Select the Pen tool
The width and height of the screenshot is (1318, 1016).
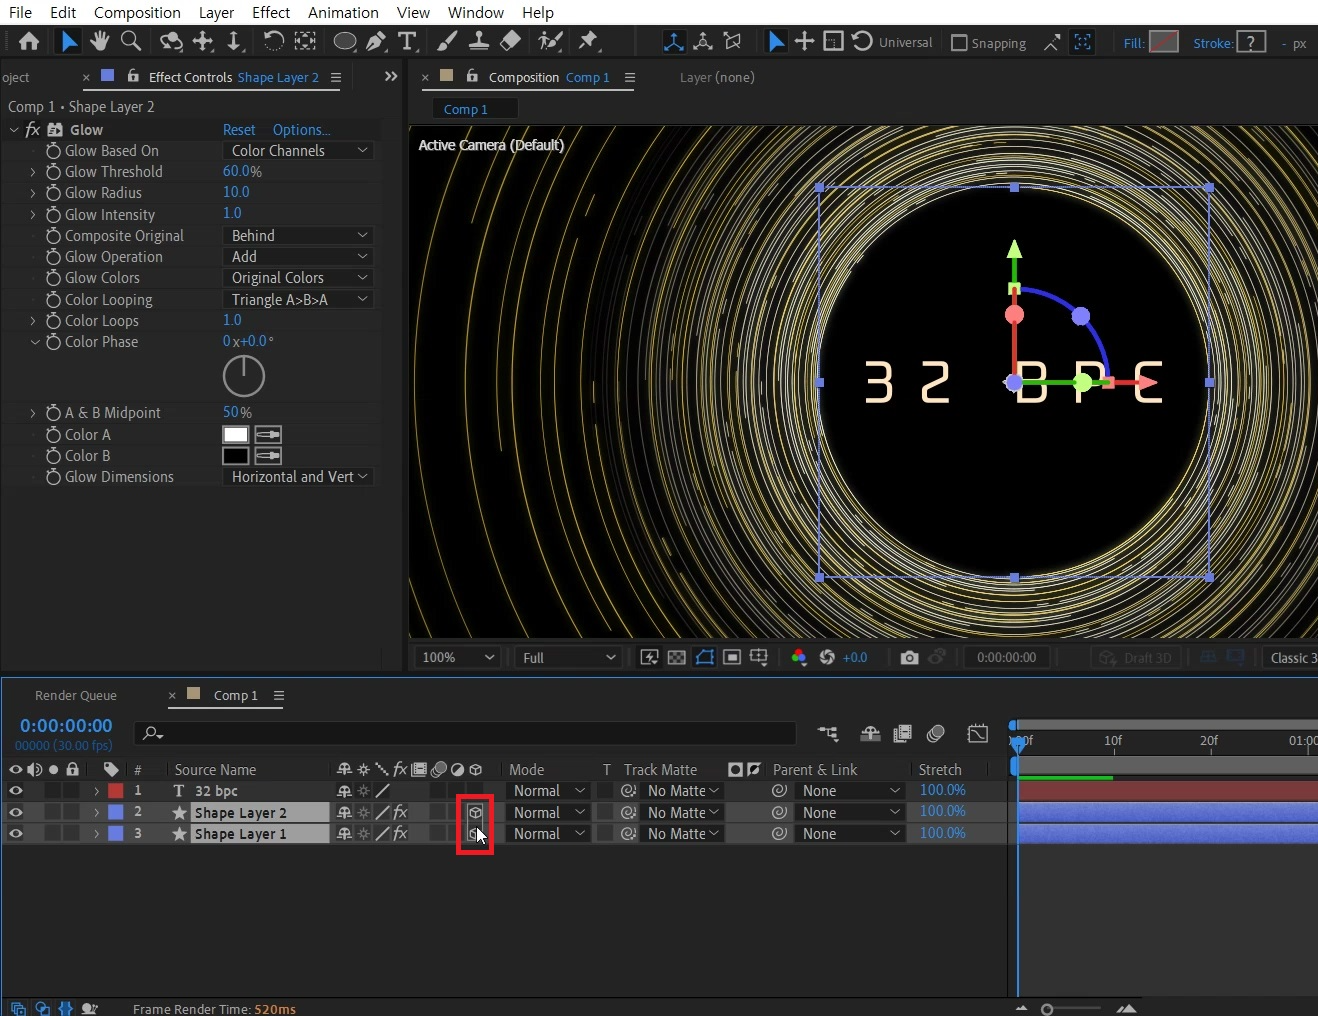376,41
